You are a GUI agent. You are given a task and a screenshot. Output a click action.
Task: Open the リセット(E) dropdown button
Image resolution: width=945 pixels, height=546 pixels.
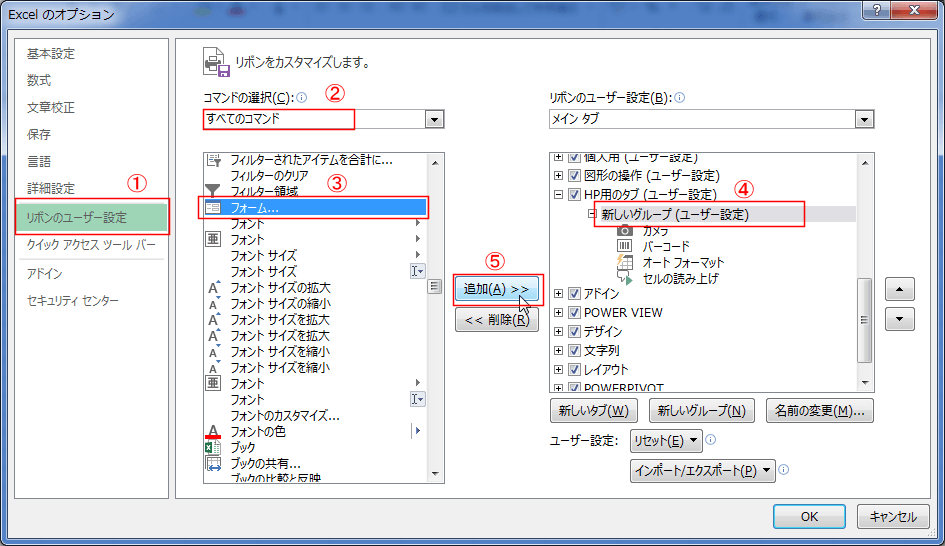(666, 441)
